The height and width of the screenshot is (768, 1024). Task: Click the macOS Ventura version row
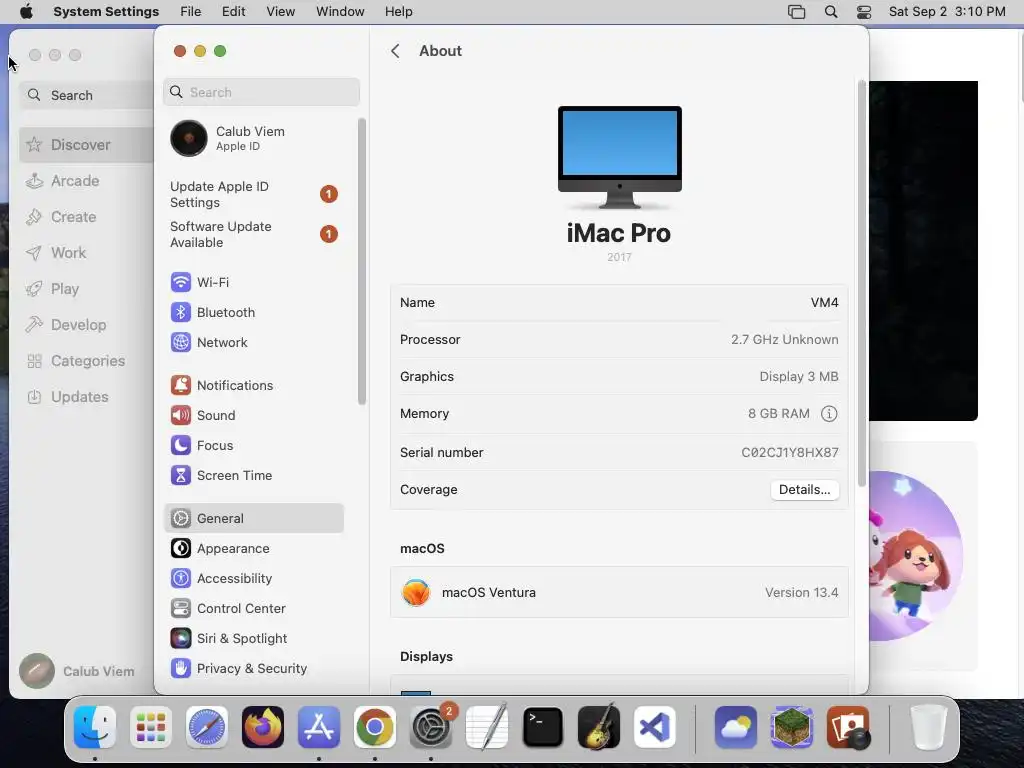click(x=619, y=592)
